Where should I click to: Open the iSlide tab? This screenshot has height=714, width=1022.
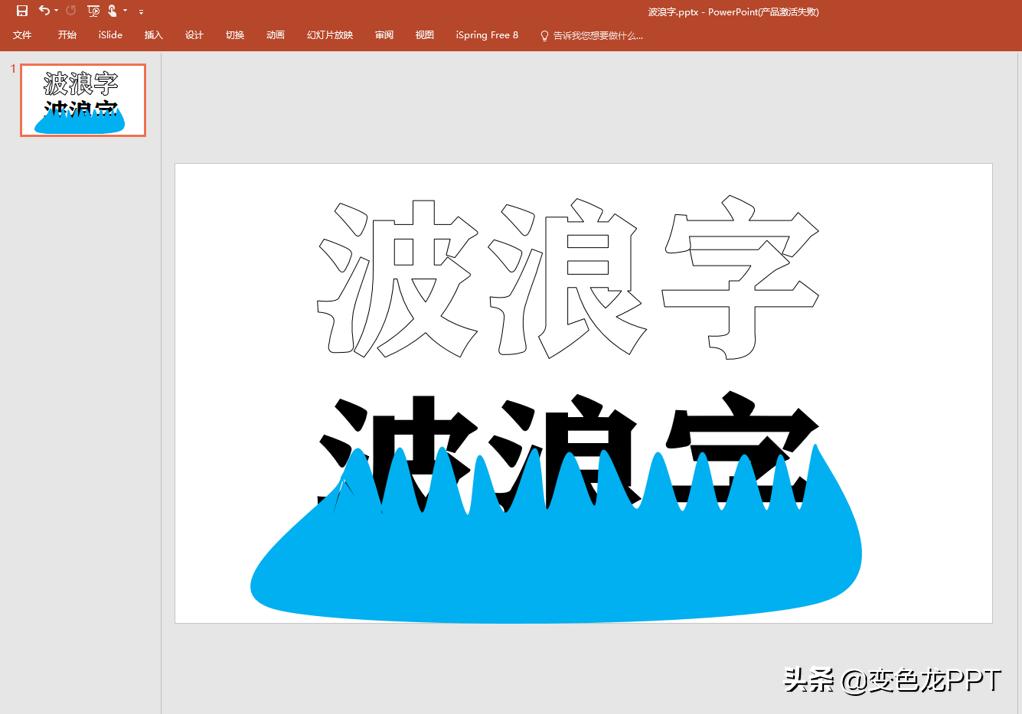(x=110, y=35)
